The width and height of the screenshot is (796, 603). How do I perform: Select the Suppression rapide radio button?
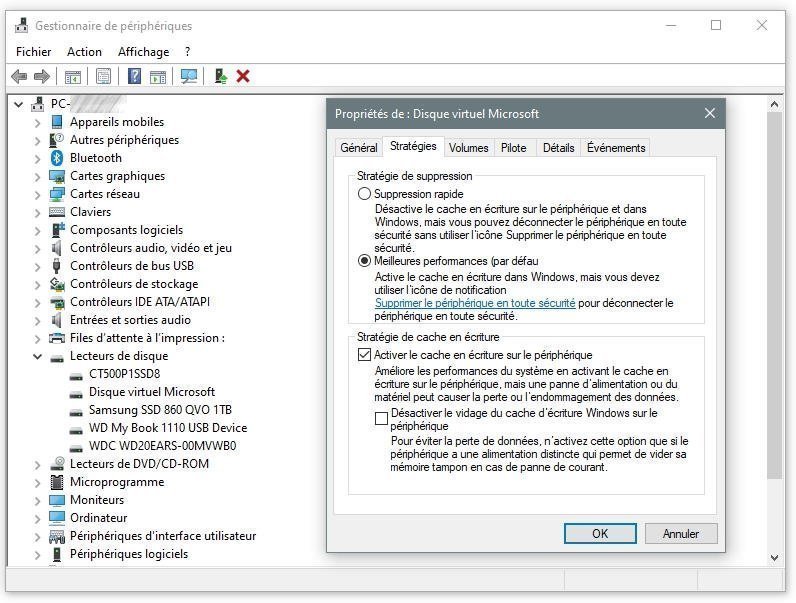pos(364,194)
